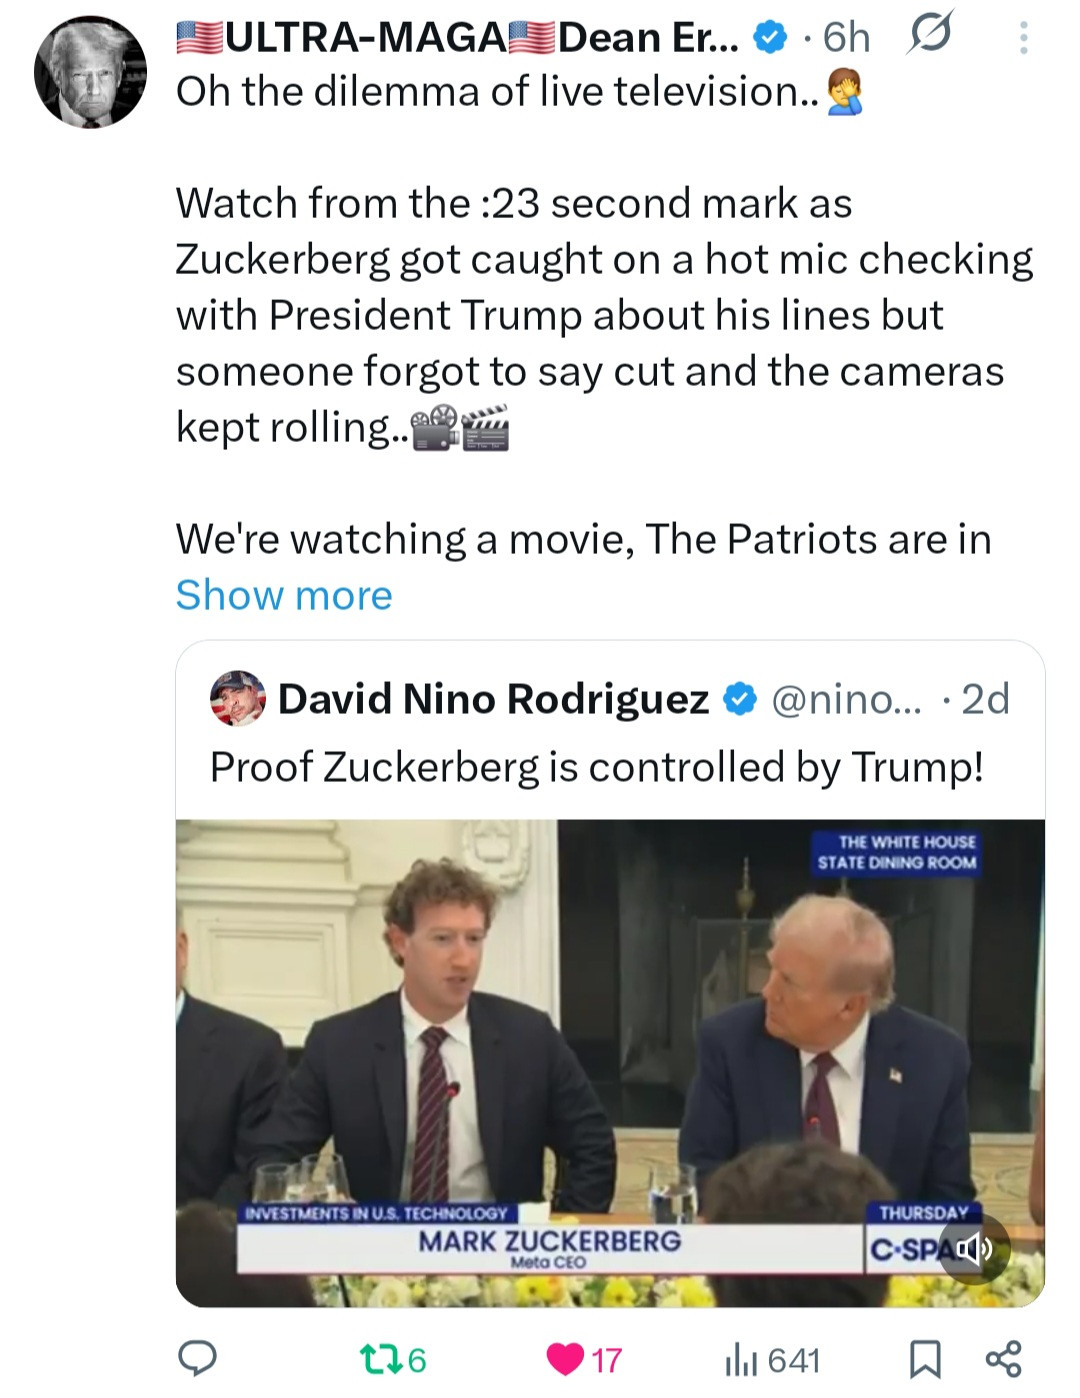Tap the share icon
Image resolution: width=1080 pixels, height=1398 pixels.
tap(1003, 1359)
